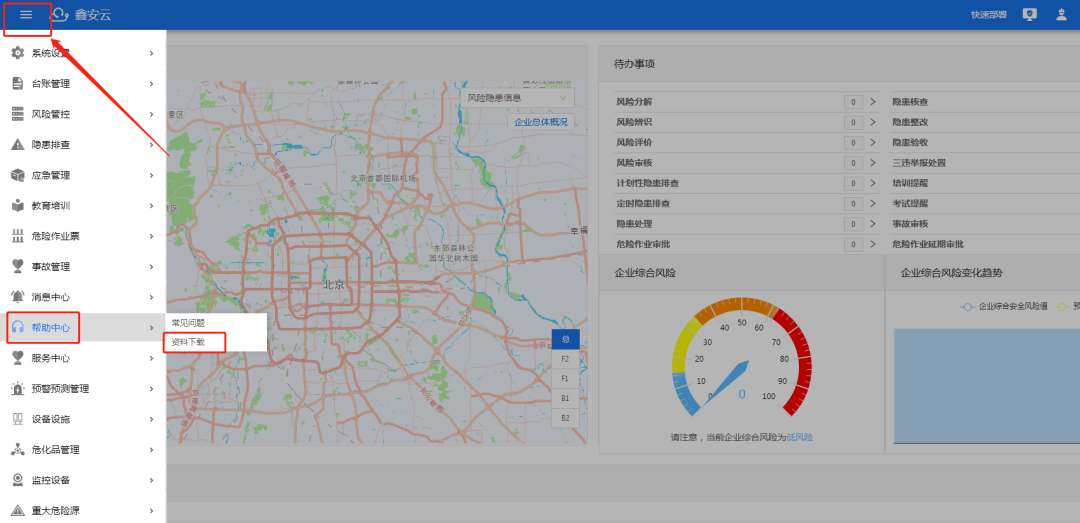Image resolution: width=1080 pixels, height=523 pixels.
Task: Select 常见问题 in the submenu
Action: click(x=188, y=323)
